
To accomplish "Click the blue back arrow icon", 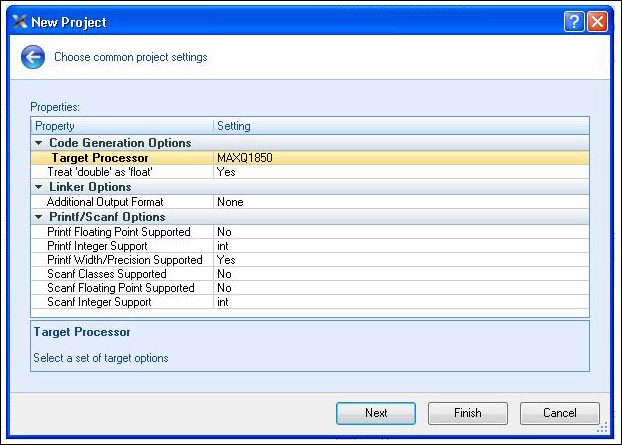I will (32, 58).
